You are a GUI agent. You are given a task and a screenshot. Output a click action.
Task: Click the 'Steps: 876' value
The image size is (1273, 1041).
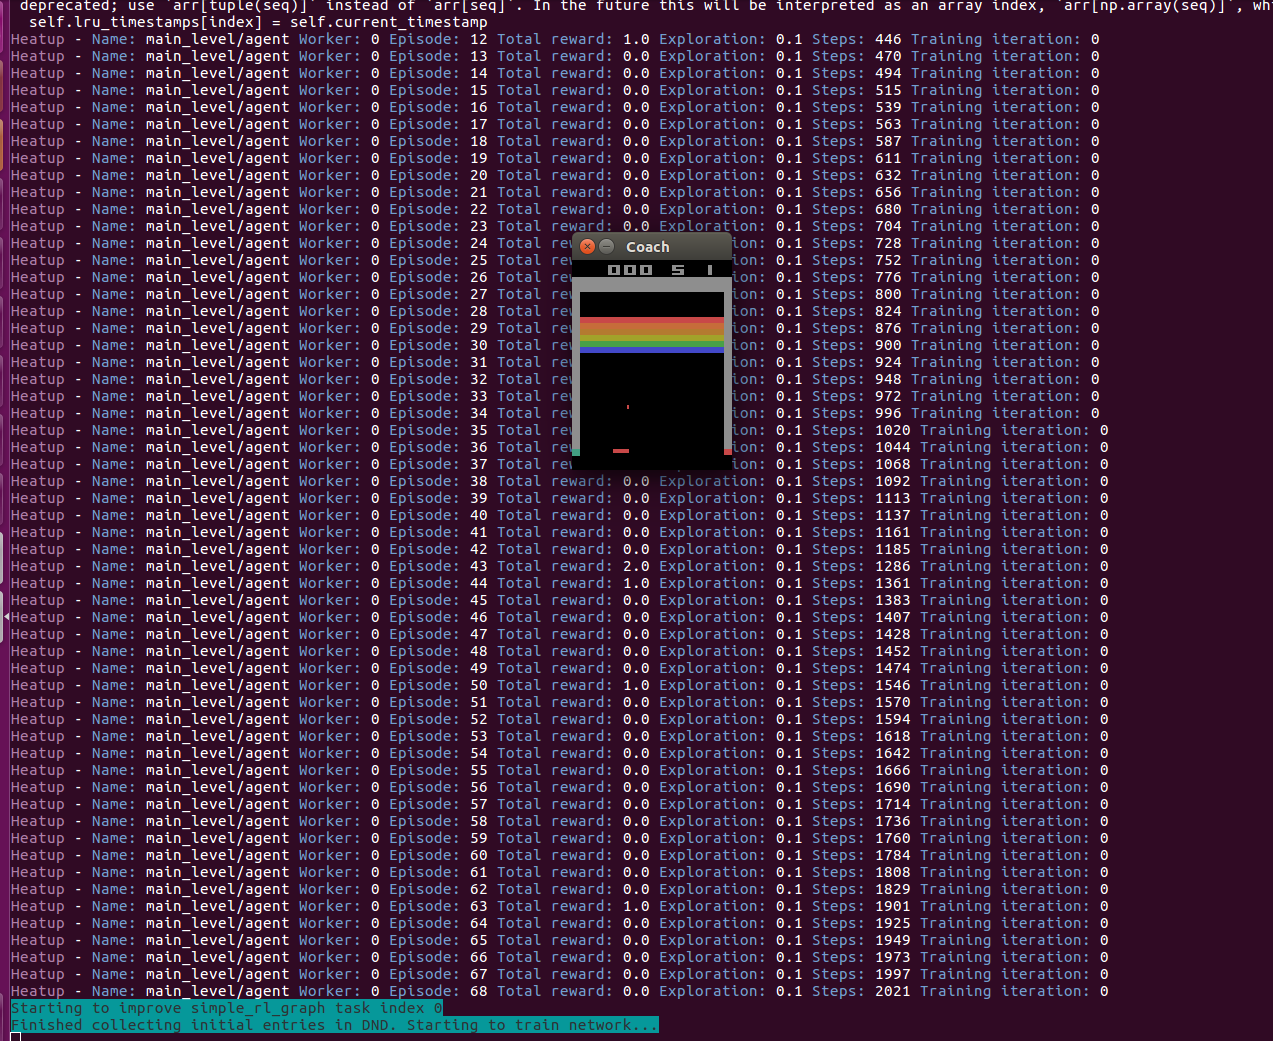[856, 328]
